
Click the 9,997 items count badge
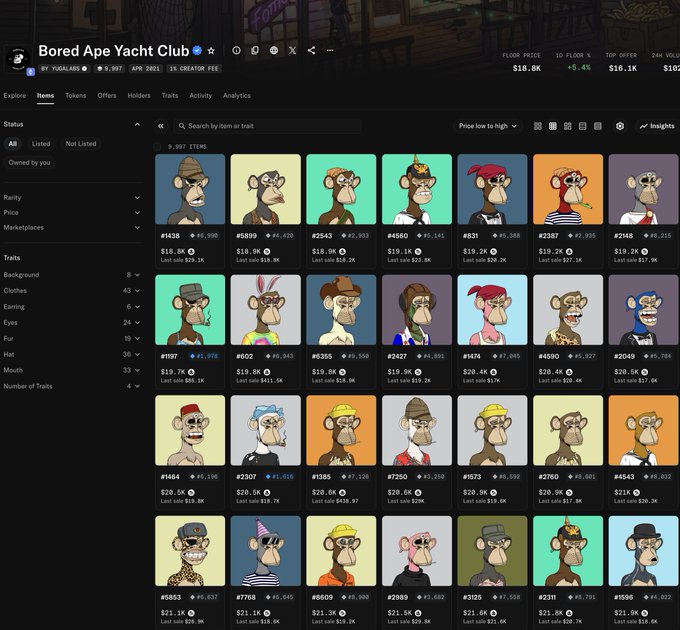[x=109, y=69]
